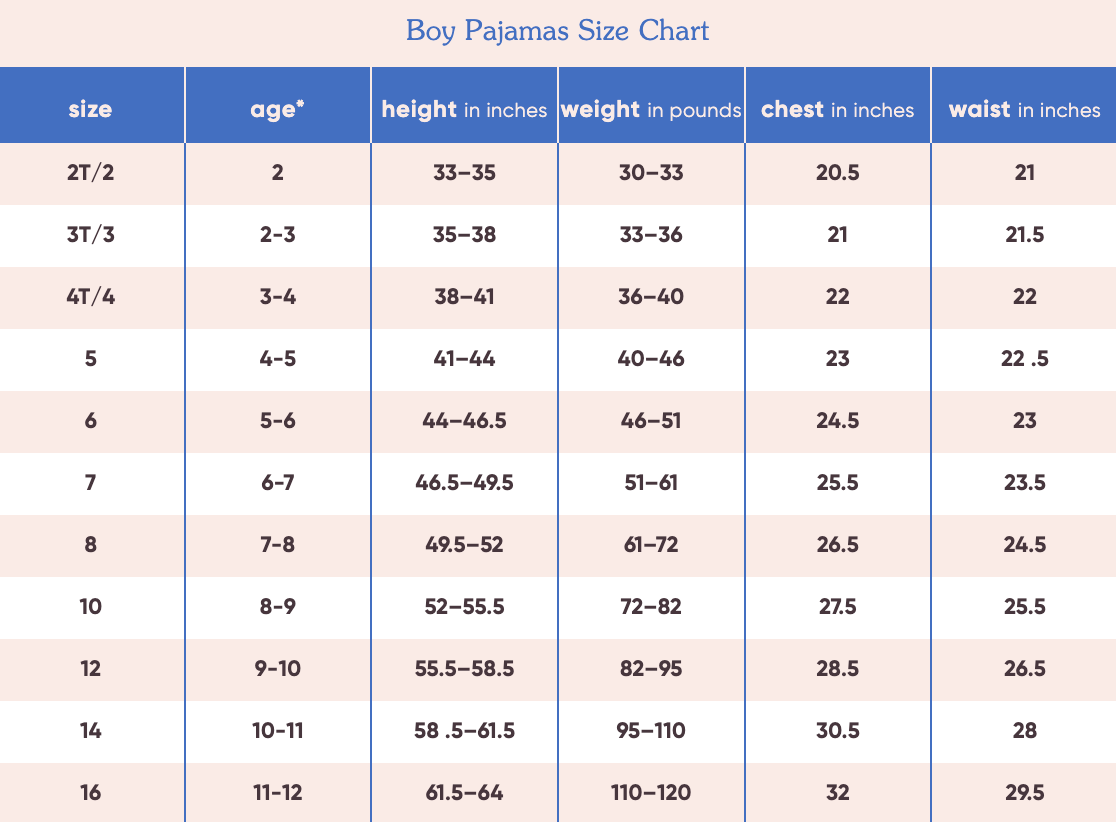Select the 2T/2 size cell

[x=90, y=172]
